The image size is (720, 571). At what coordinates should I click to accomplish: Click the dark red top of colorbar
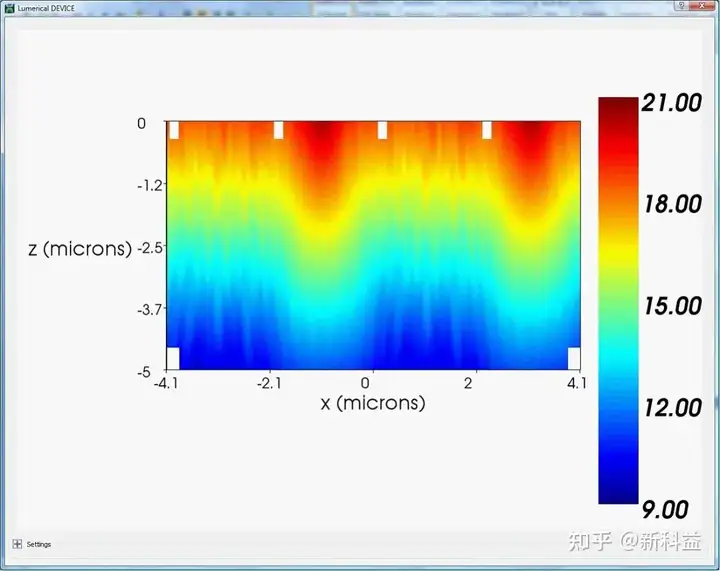click(x=618, y=105)
